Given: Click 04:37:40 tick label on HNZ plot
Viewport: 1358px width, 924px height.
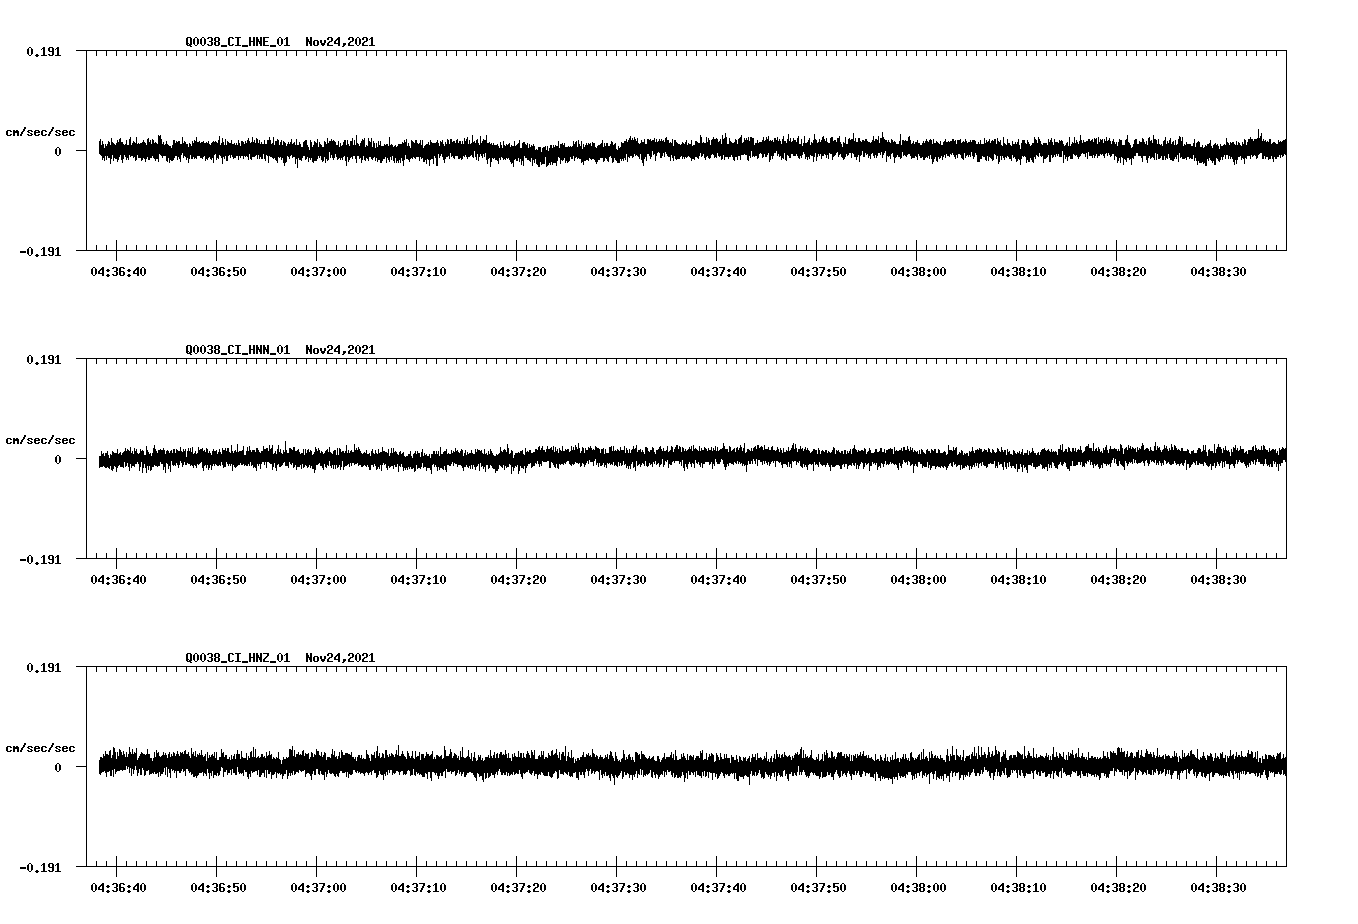Looking at the screenshot, I should pos(718,888).
